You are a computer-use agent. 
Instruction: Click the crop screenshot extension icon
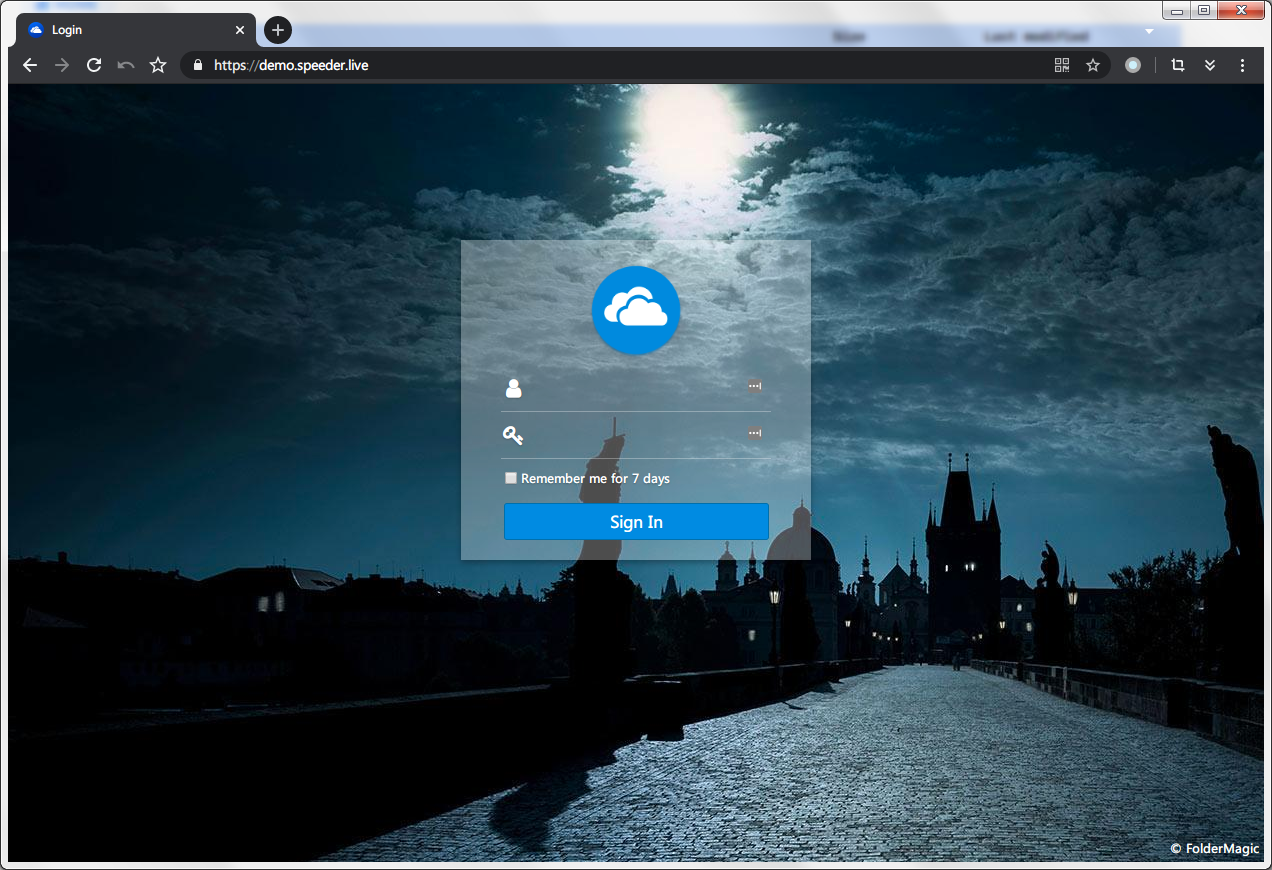1177,65
